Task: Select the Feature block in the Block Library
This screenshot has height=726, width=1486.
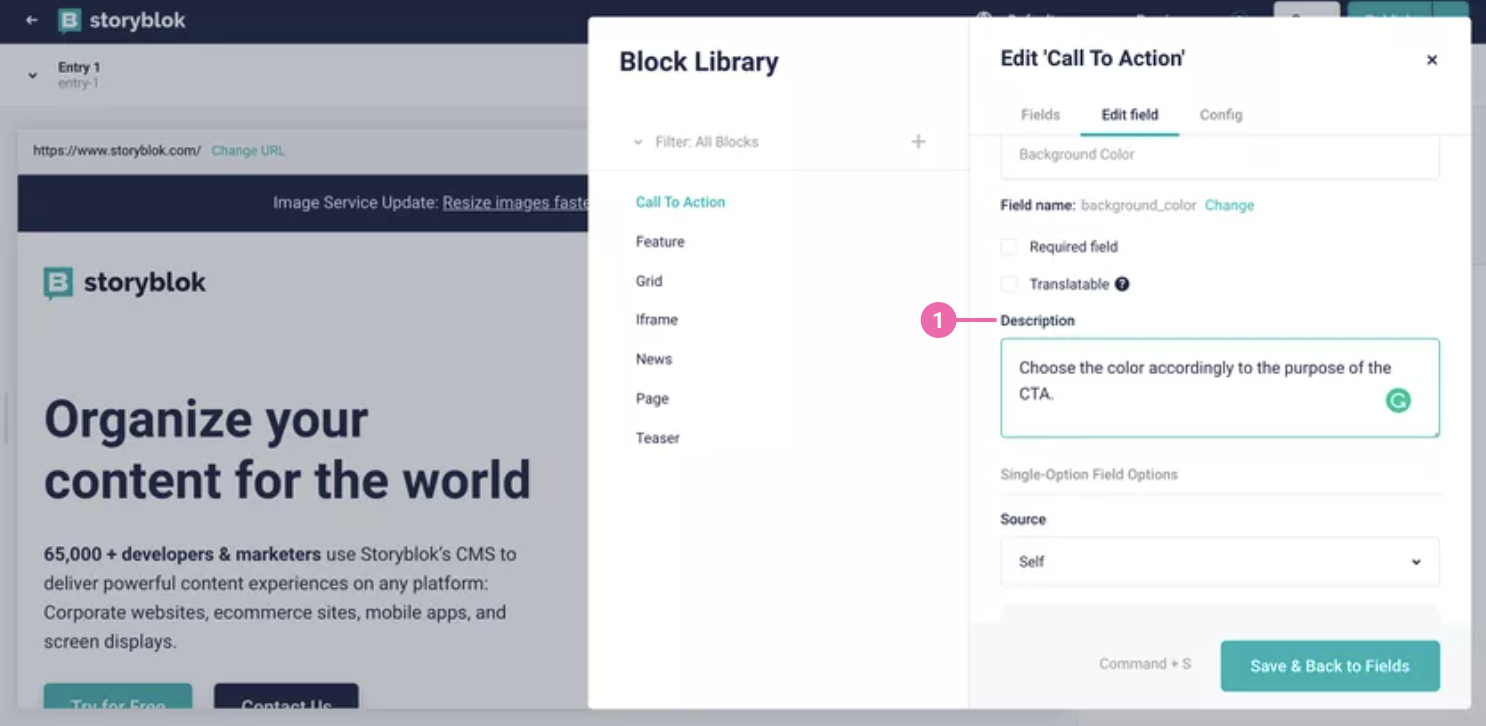Action: pos(660,241)
